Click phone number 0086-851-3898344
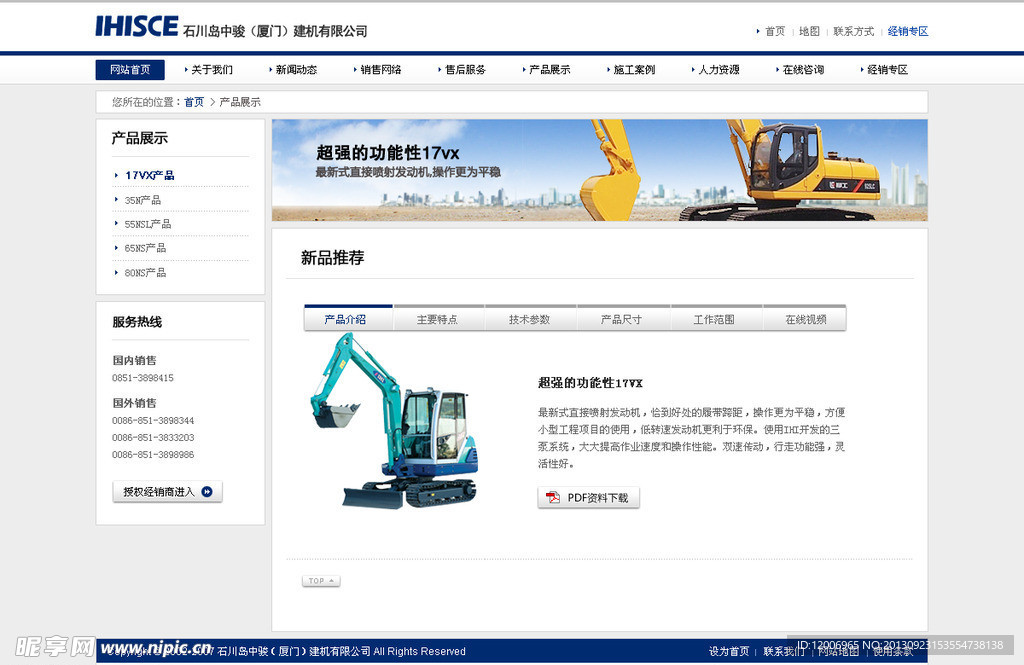The image size is (1024, 665). (153, 421)
